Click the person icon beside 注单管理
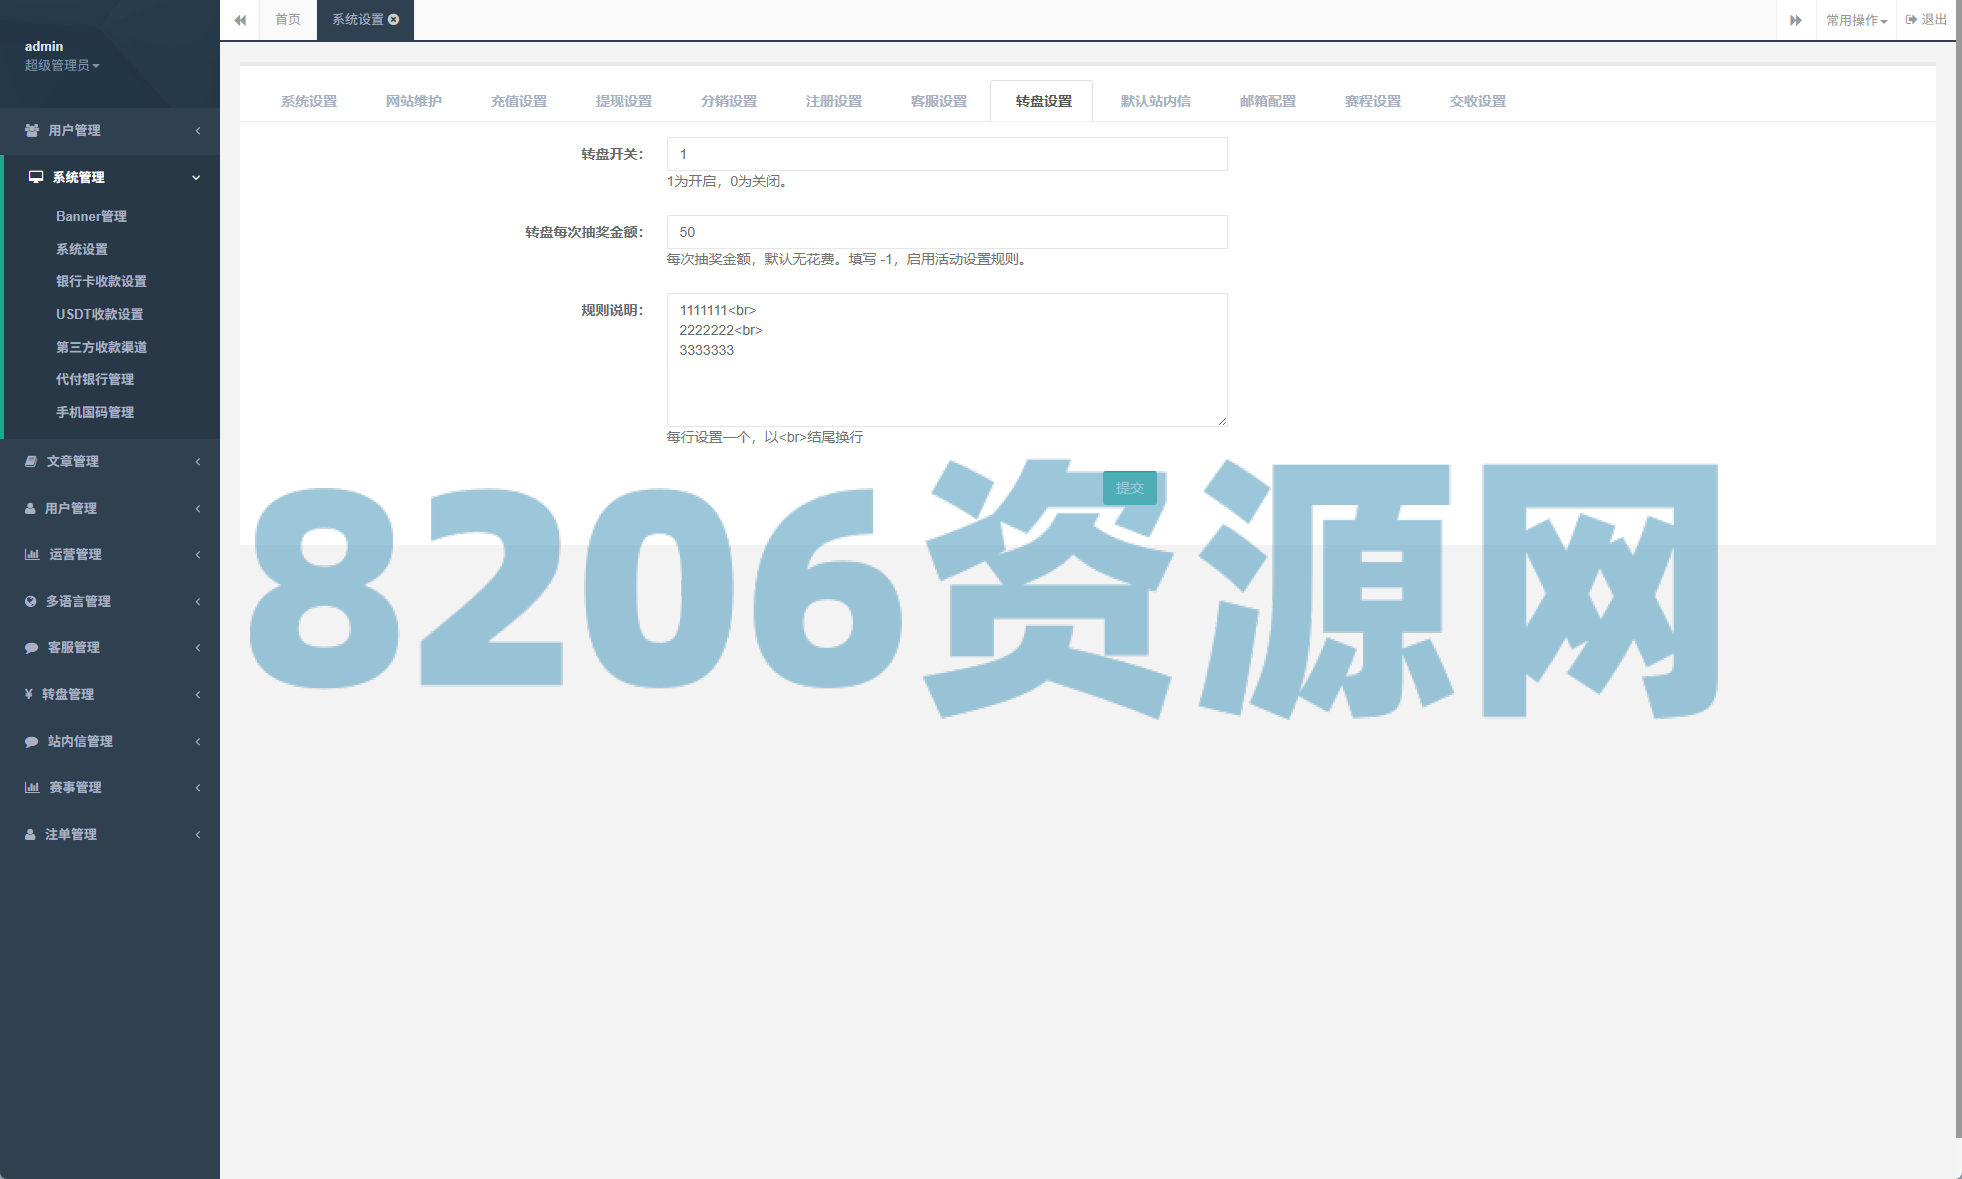This screenshot has width=1962, height=1179. click(30, 834)
